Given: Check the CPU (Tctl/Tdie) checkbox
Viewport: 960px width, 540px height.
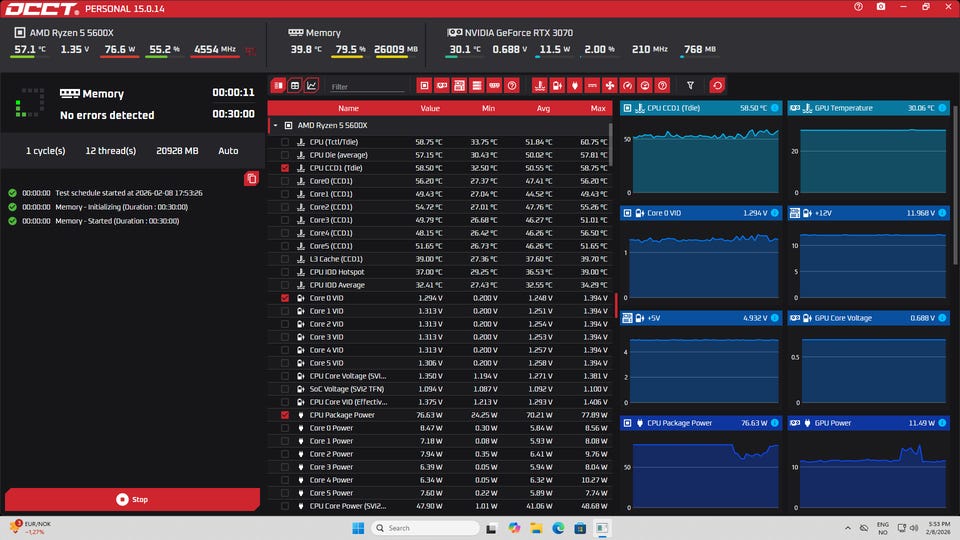Looking at the screenshot, I should point(285,142).
